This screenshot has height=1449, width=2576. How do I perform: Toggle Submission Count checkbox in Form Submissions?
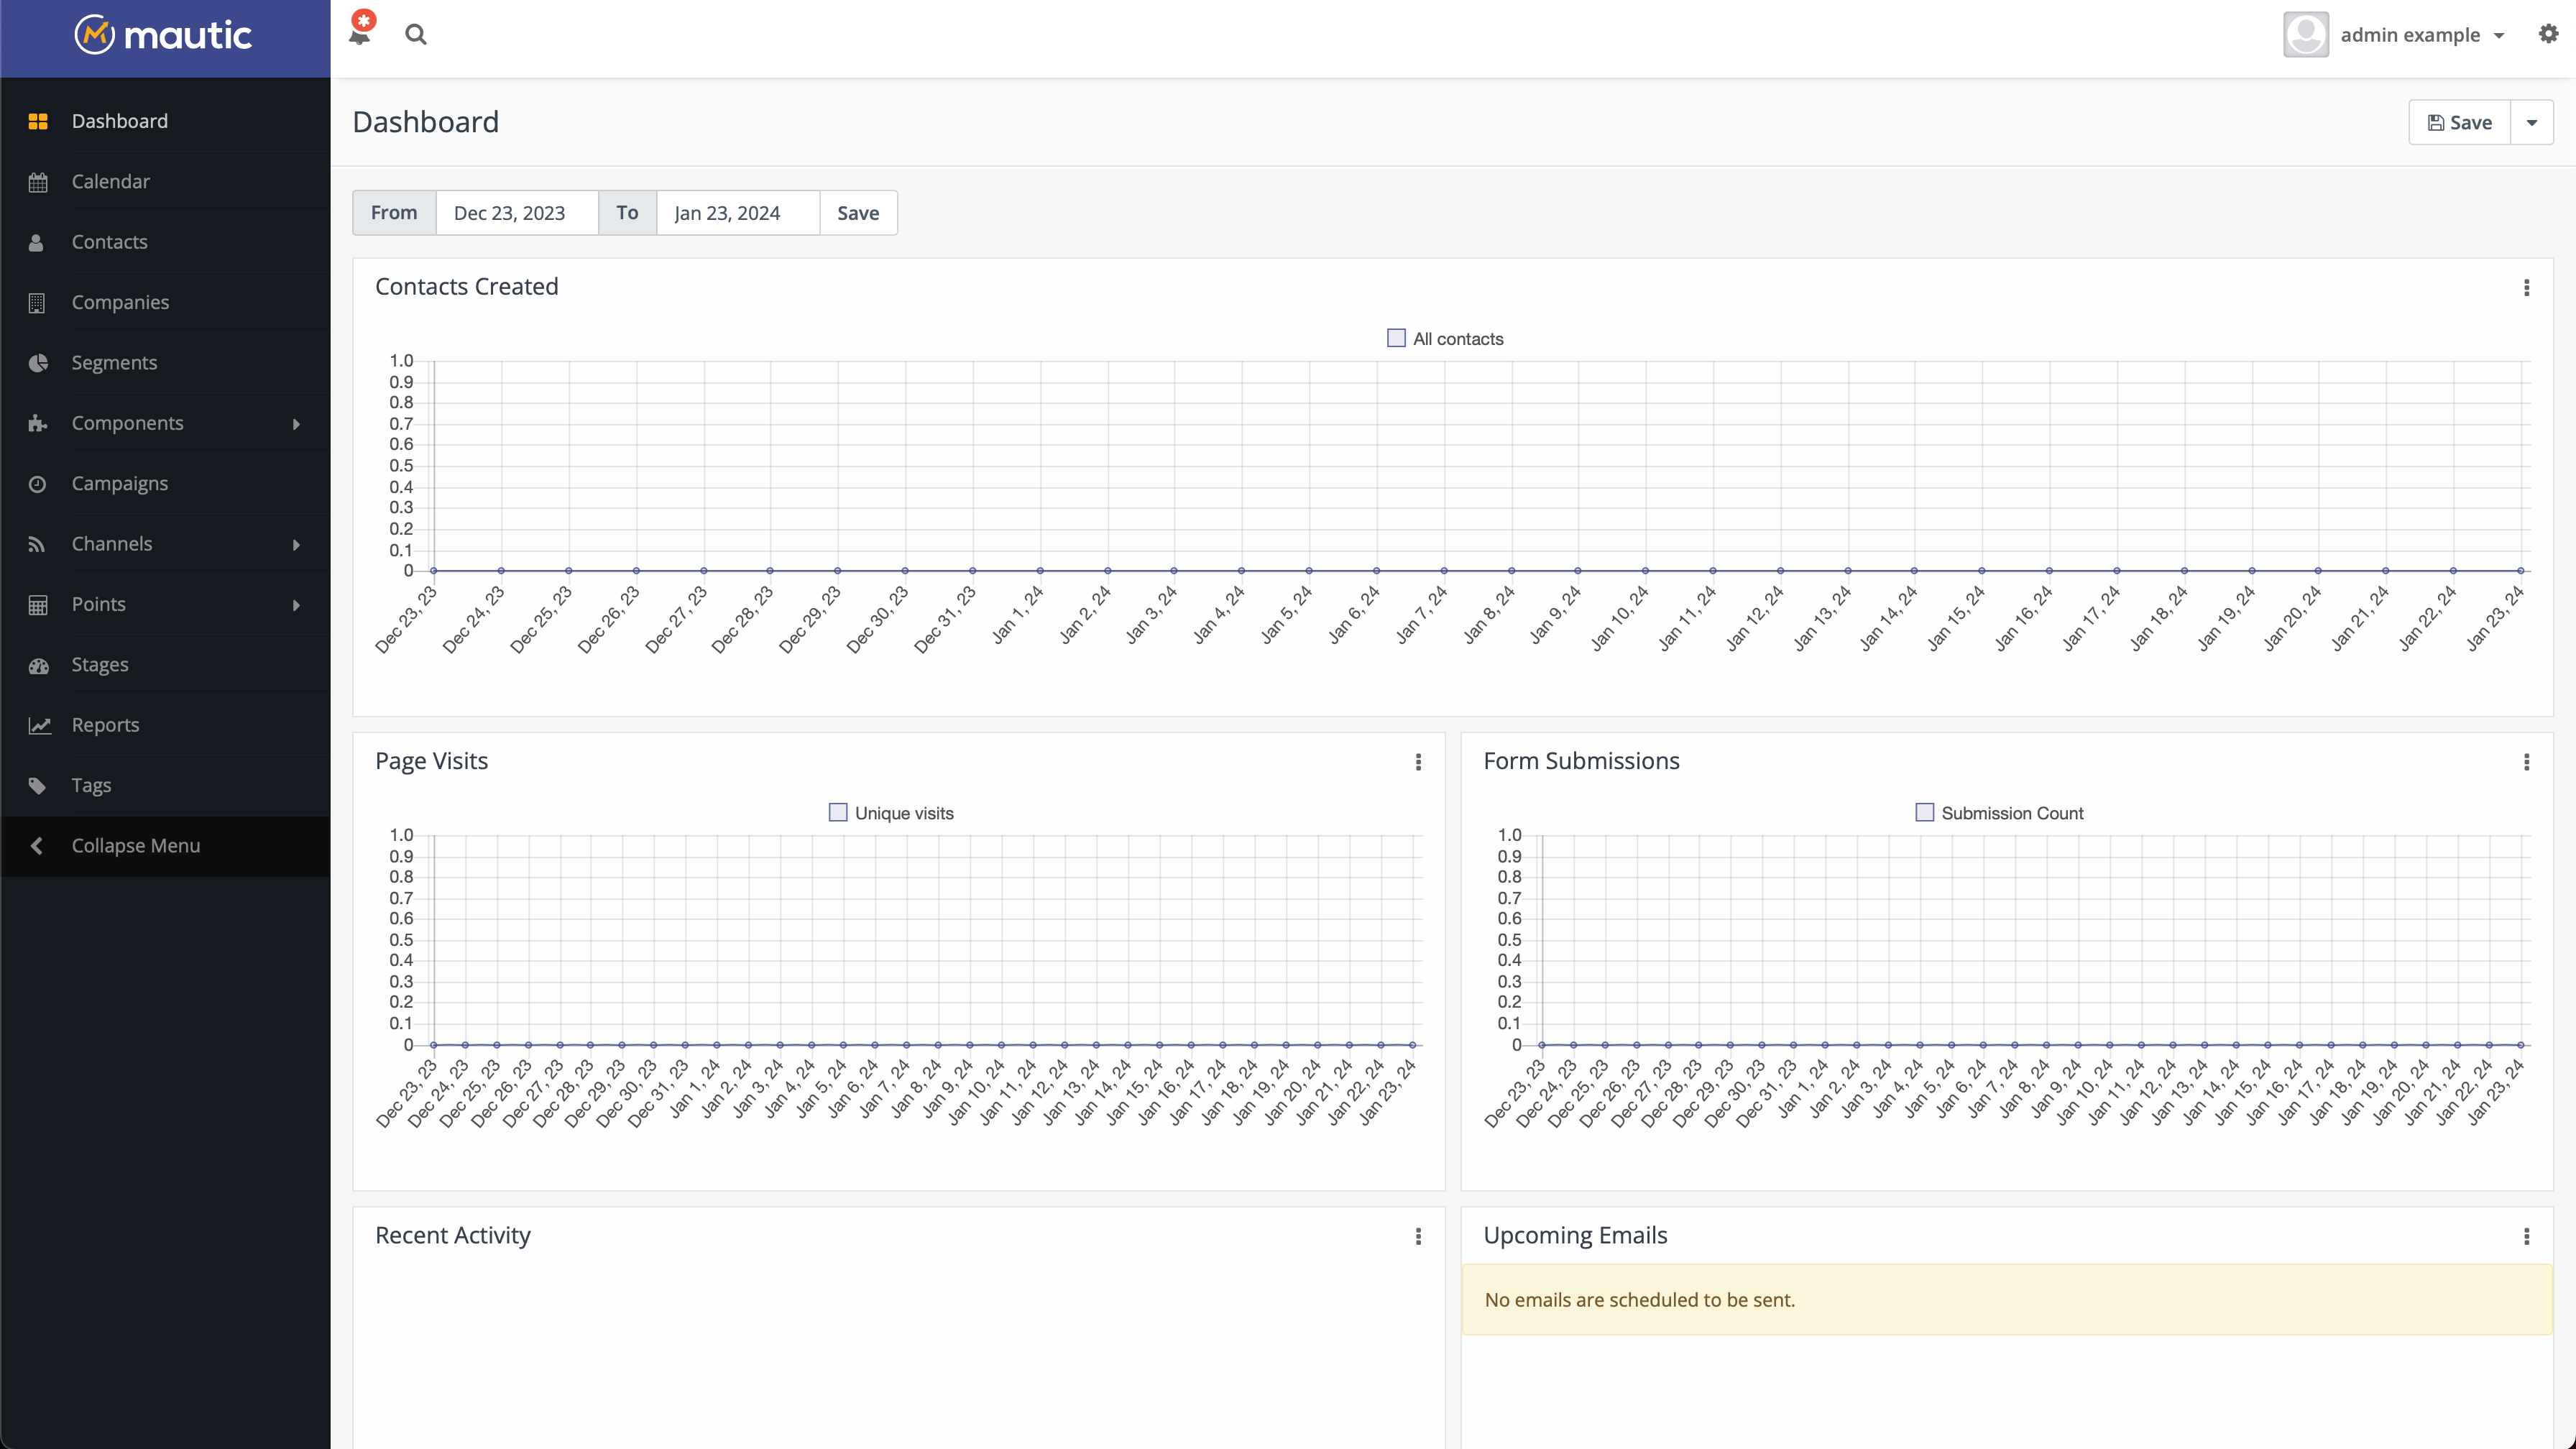1925,812
